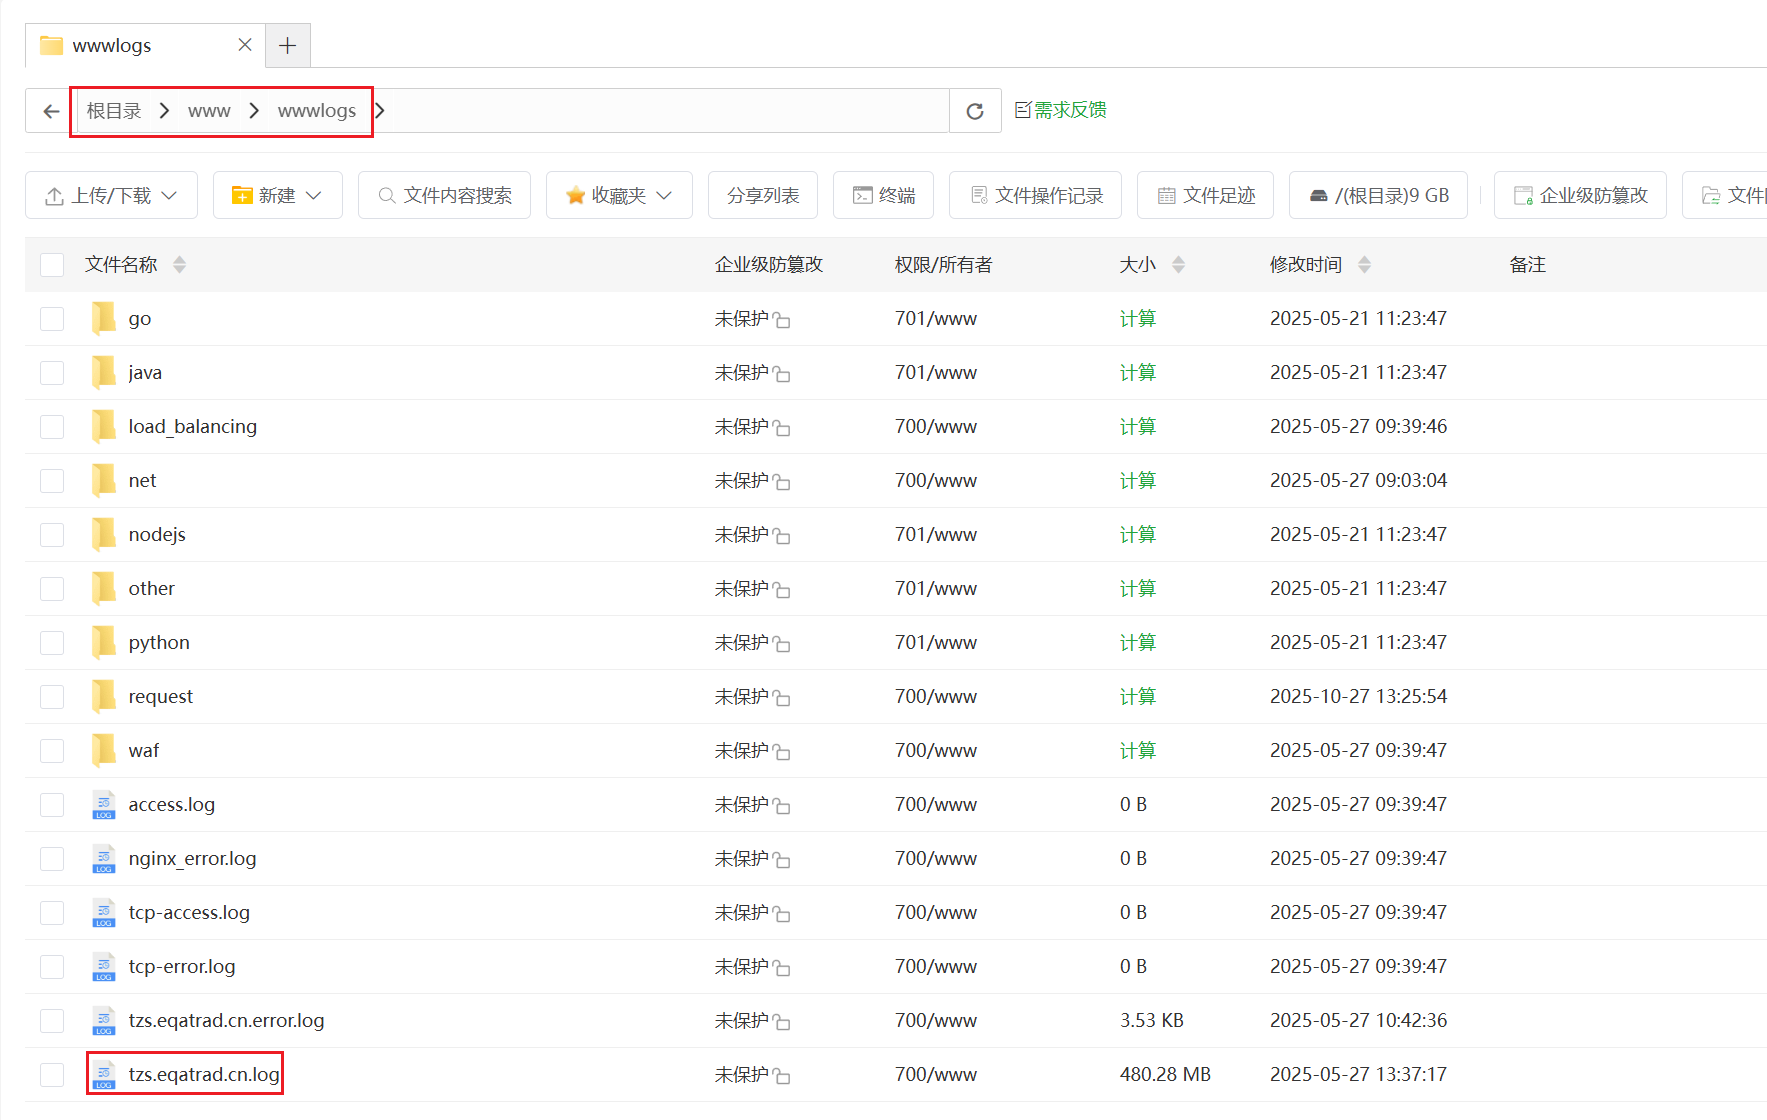Select checkbox for access.log file
Screen dimensions: 1767x1120
coord(52,805)
